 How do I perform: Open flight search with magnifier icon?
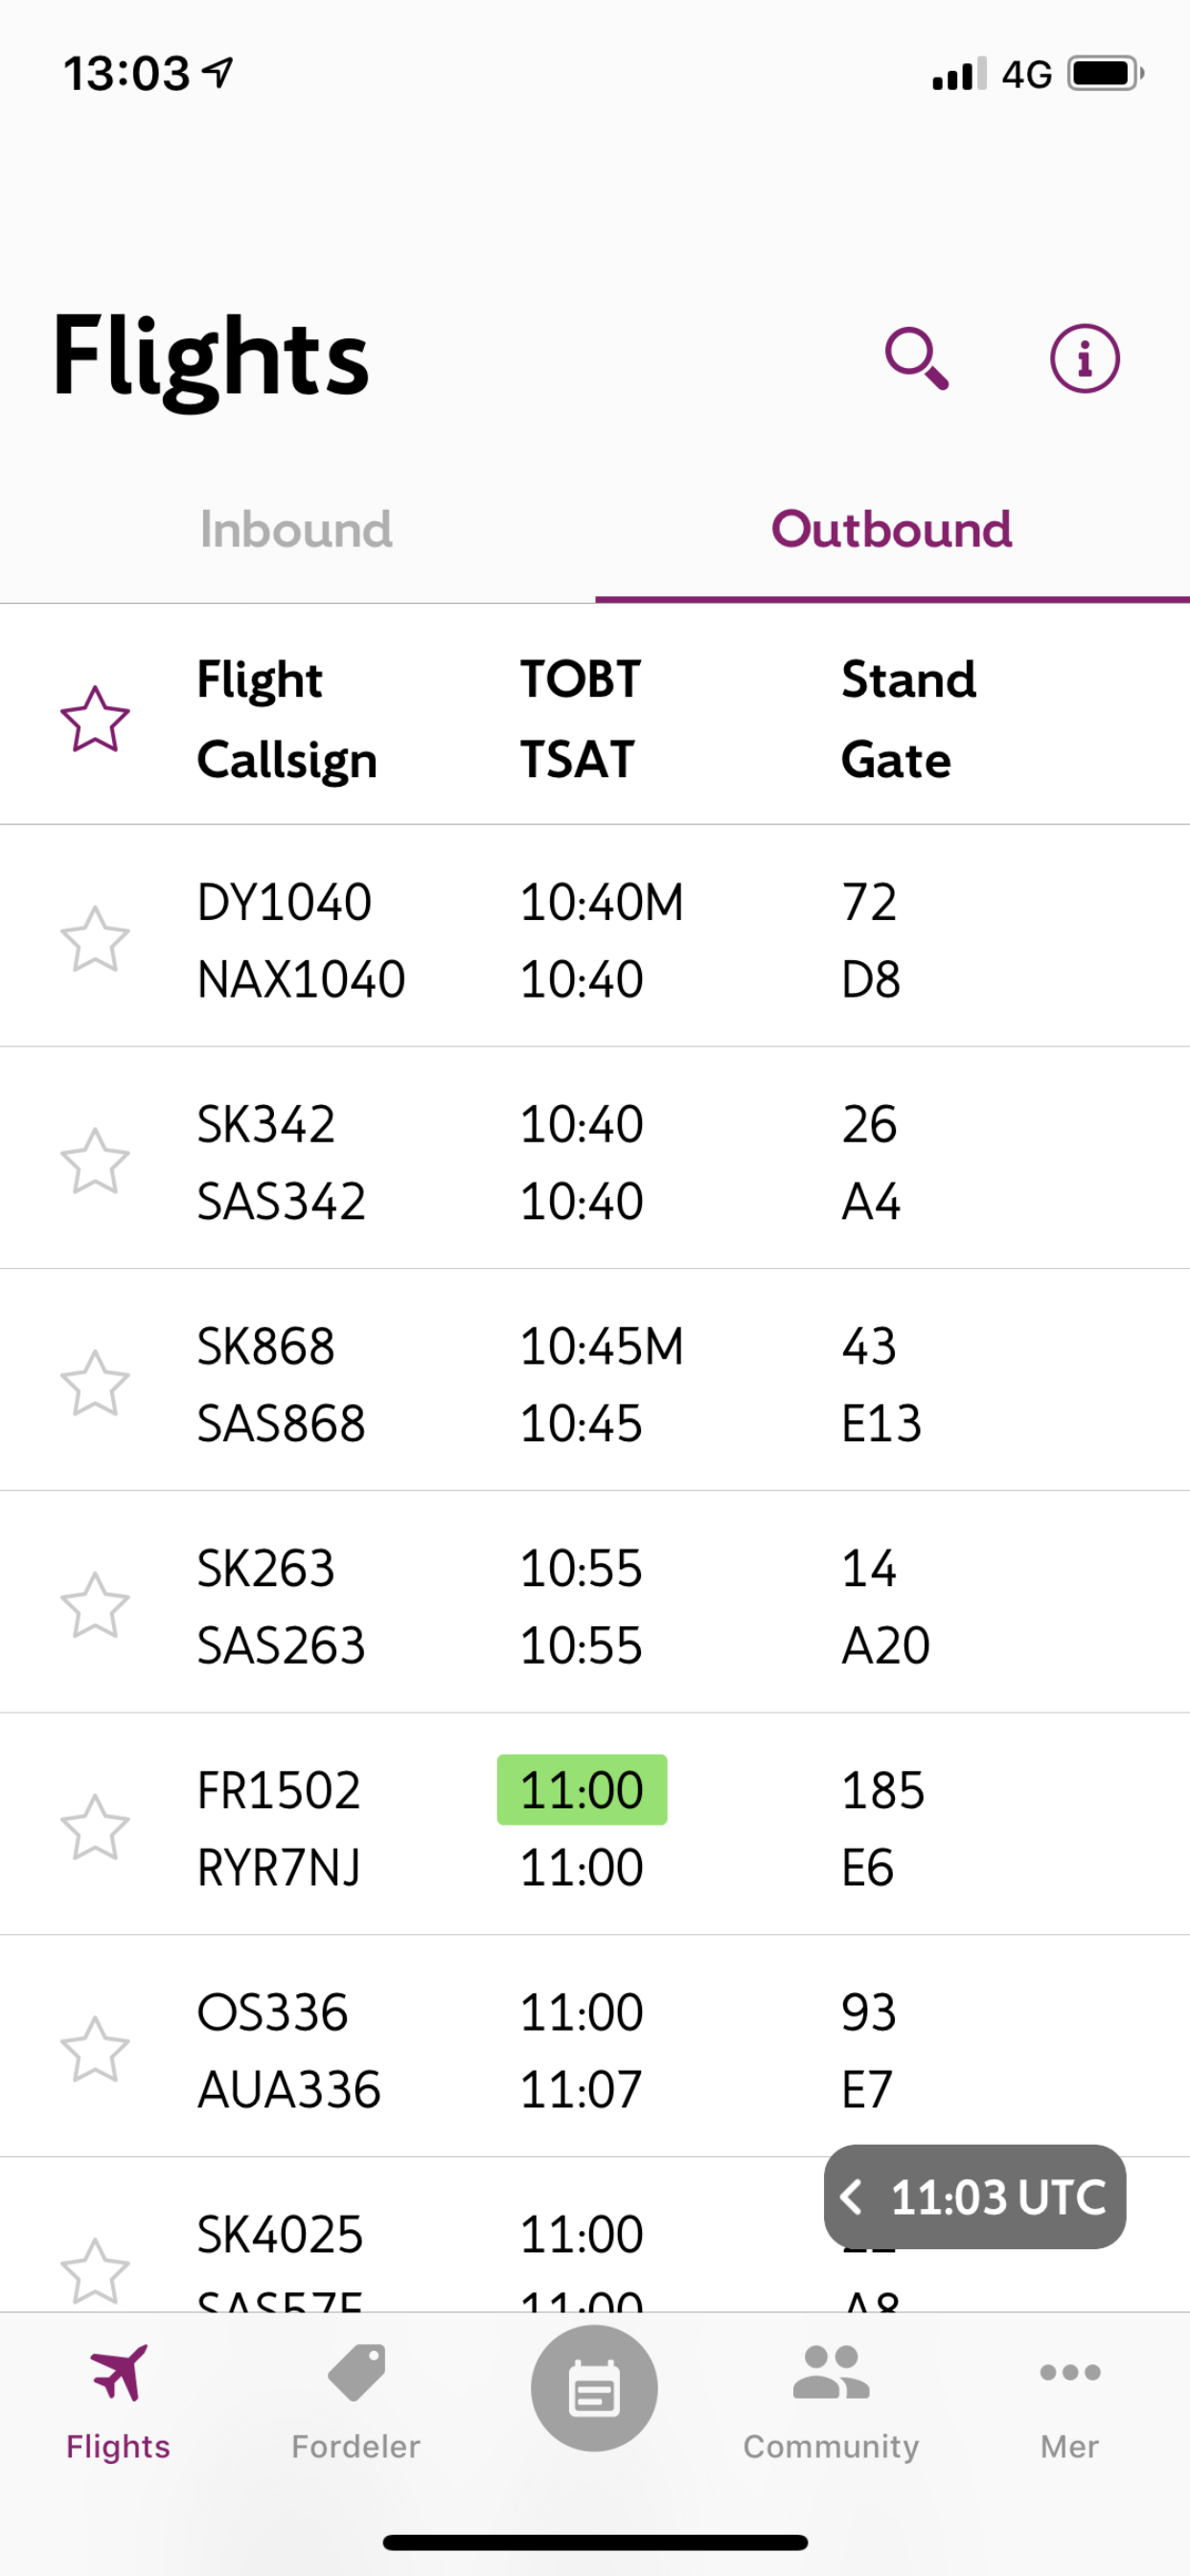pos(916,357)
